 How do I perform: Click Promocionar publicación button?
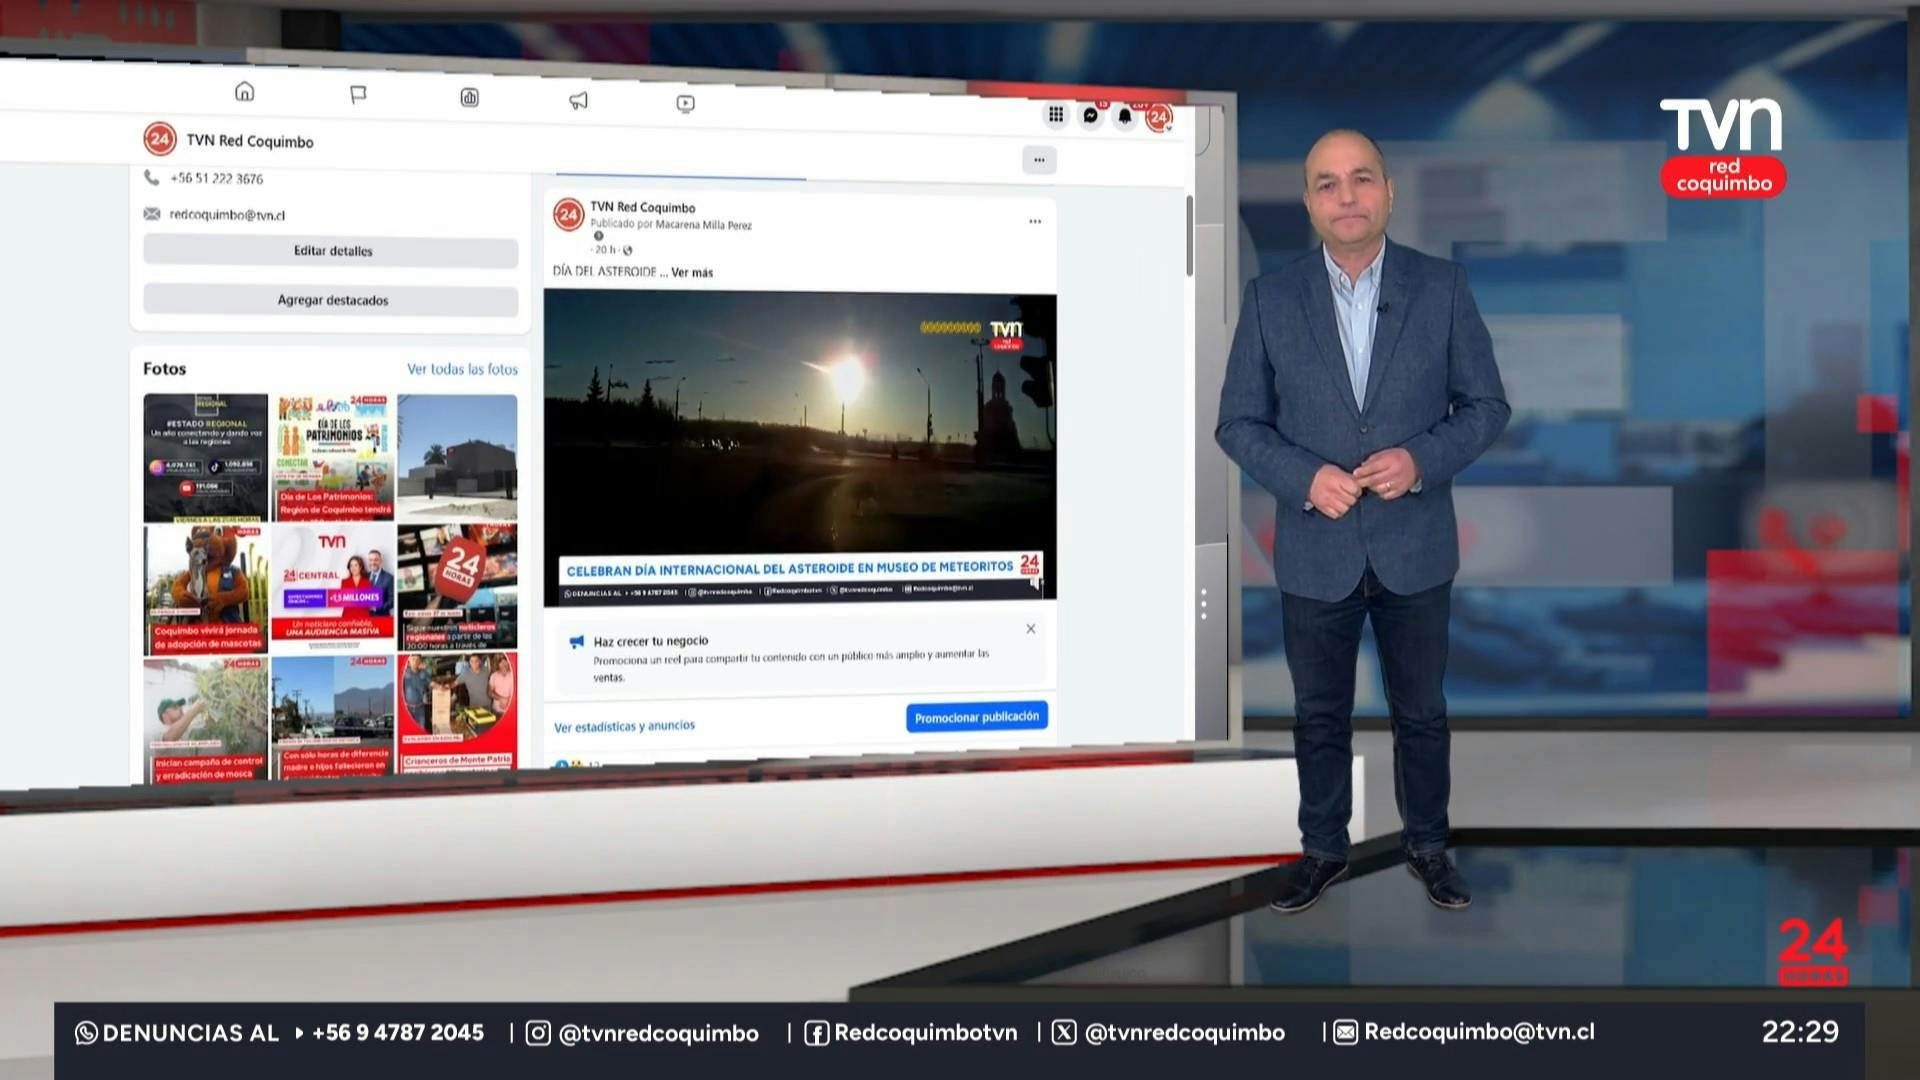click(977, 717)
